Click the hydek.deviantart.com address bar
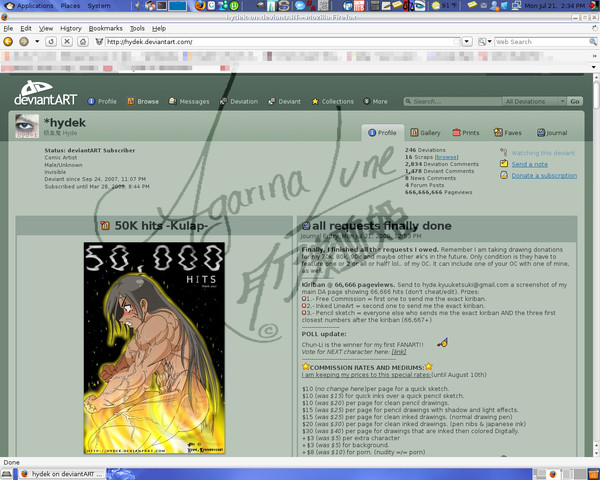This screenshot has height=480, width=600. [x=282, y=41]
